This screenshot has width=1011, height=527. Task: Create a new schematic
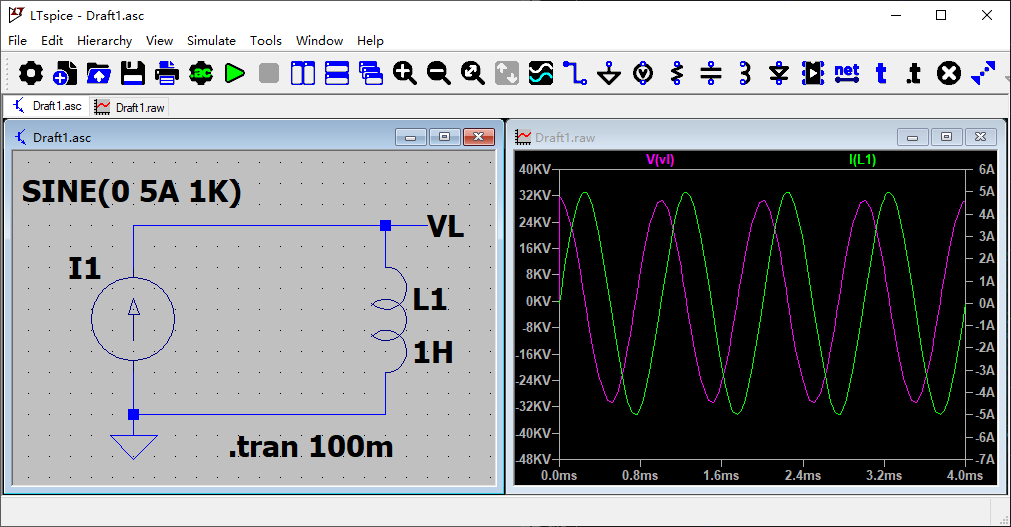pos(64,73)
